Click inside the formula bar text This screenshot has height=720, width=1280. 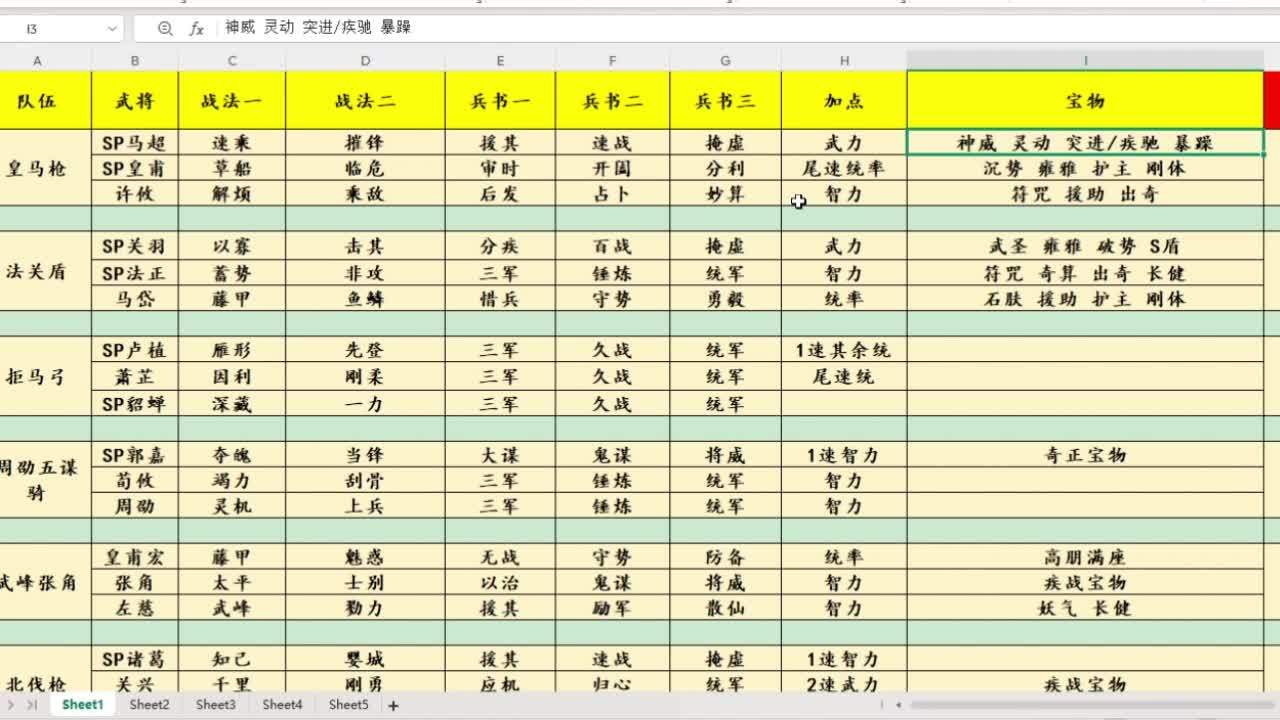pos(600,28)
